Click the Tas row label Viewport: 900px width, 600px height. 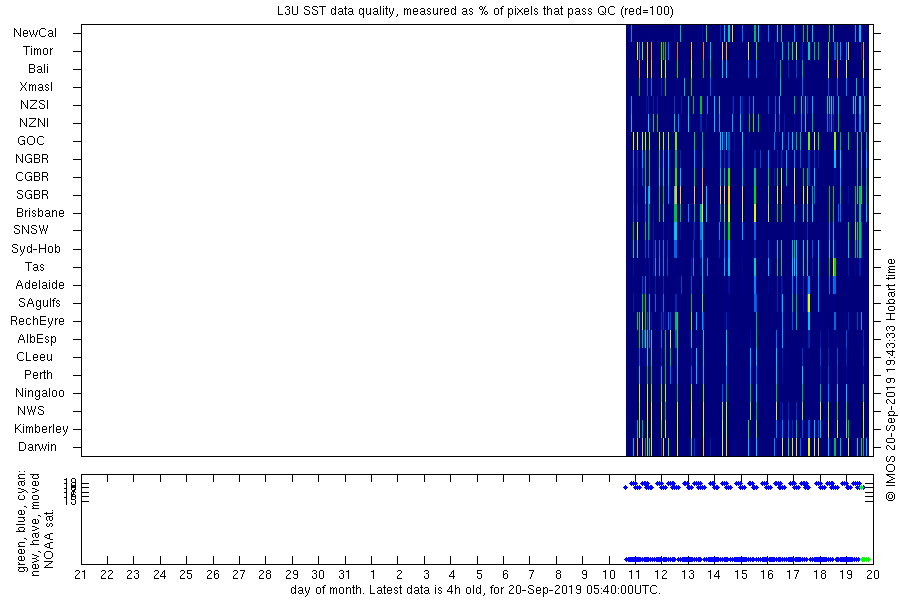(x=34, y=266)
